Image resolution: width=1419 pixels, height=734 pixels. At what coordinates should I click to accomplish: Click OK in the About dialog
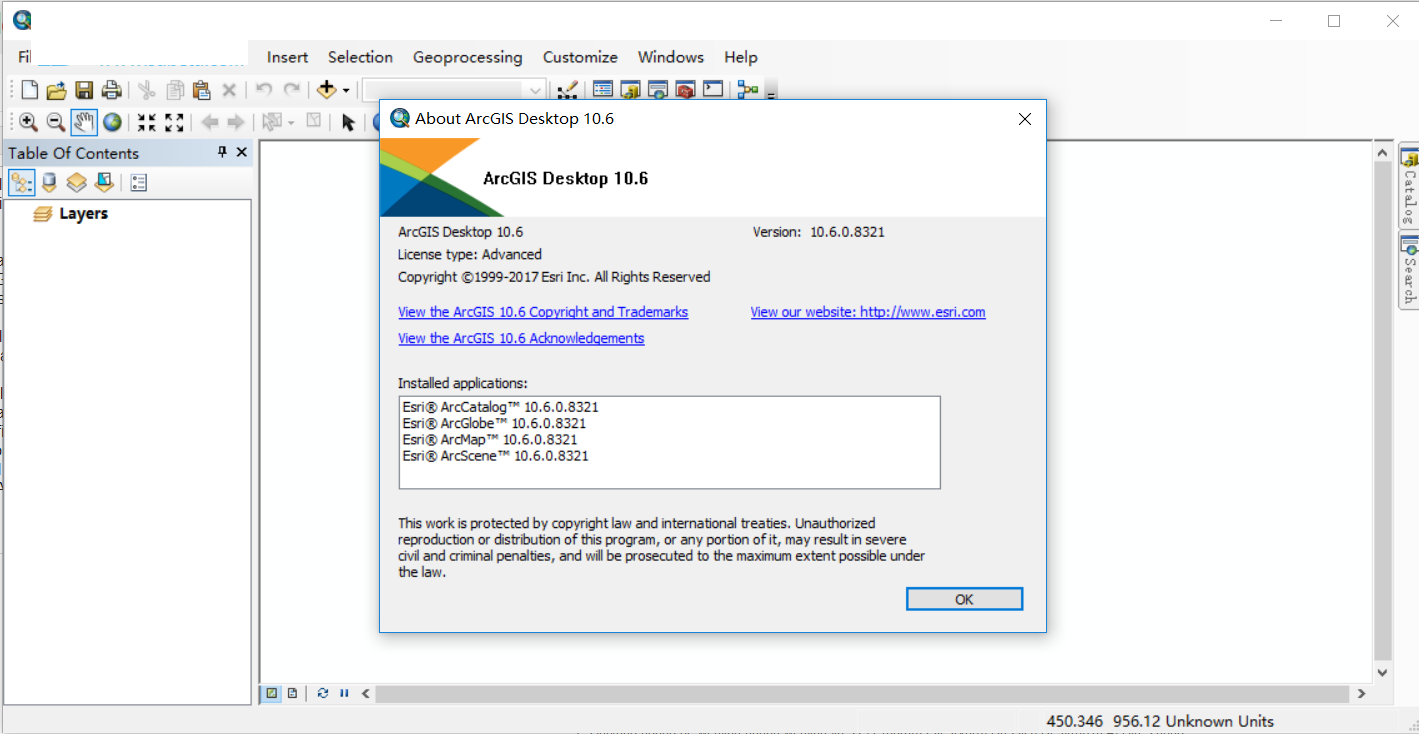click(964, 599)
